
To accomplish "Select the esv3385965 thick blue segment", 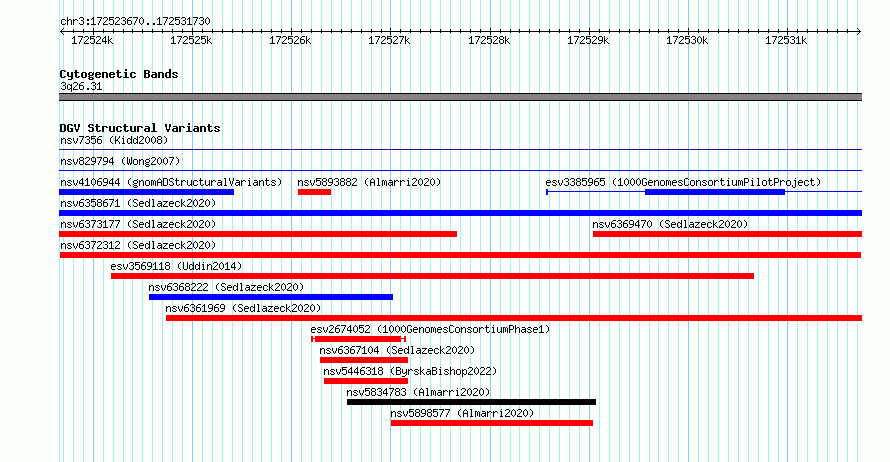I will coord(715,192).
